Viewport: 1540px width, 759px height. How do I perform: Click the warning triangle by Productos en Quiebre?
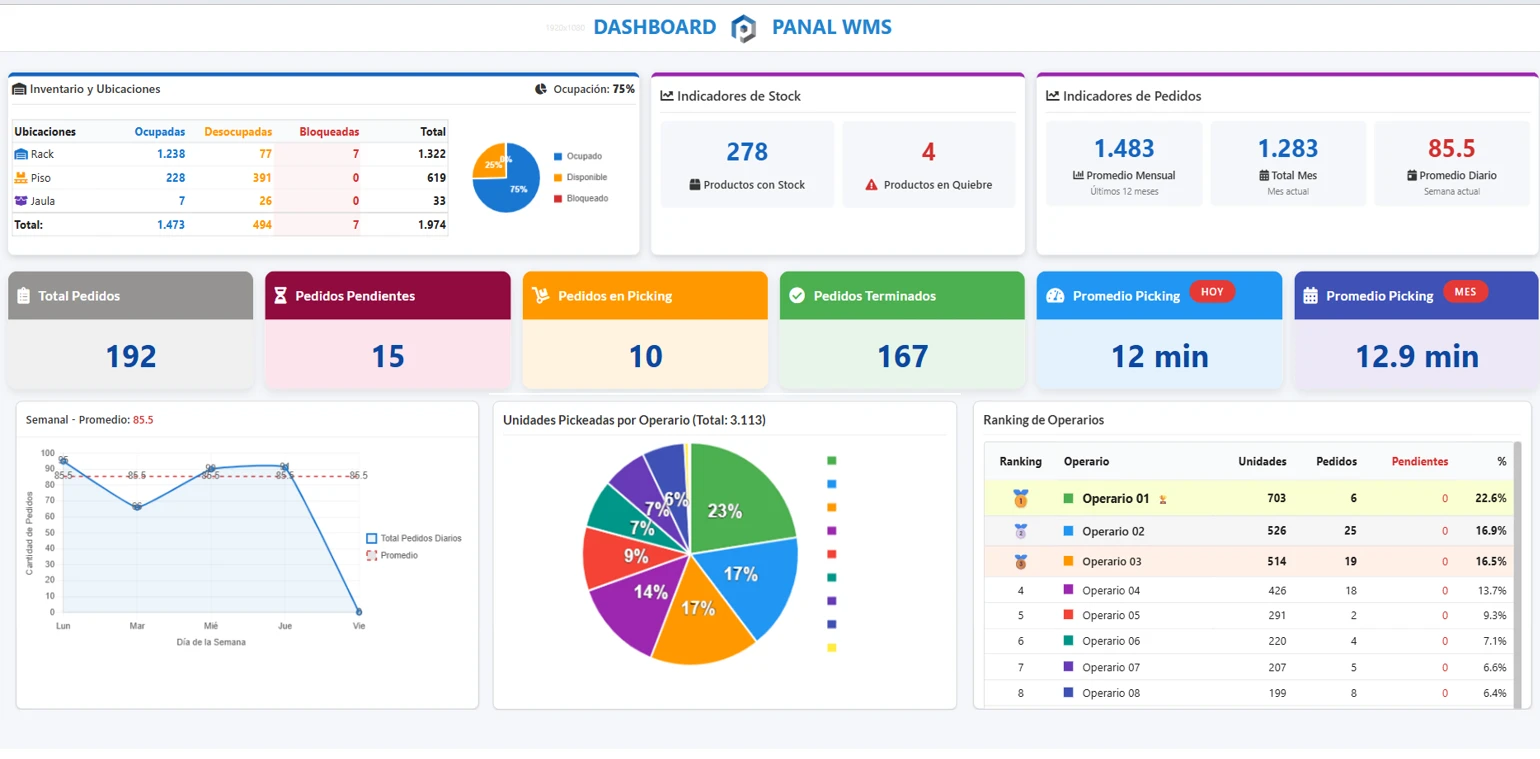[871, 185]
